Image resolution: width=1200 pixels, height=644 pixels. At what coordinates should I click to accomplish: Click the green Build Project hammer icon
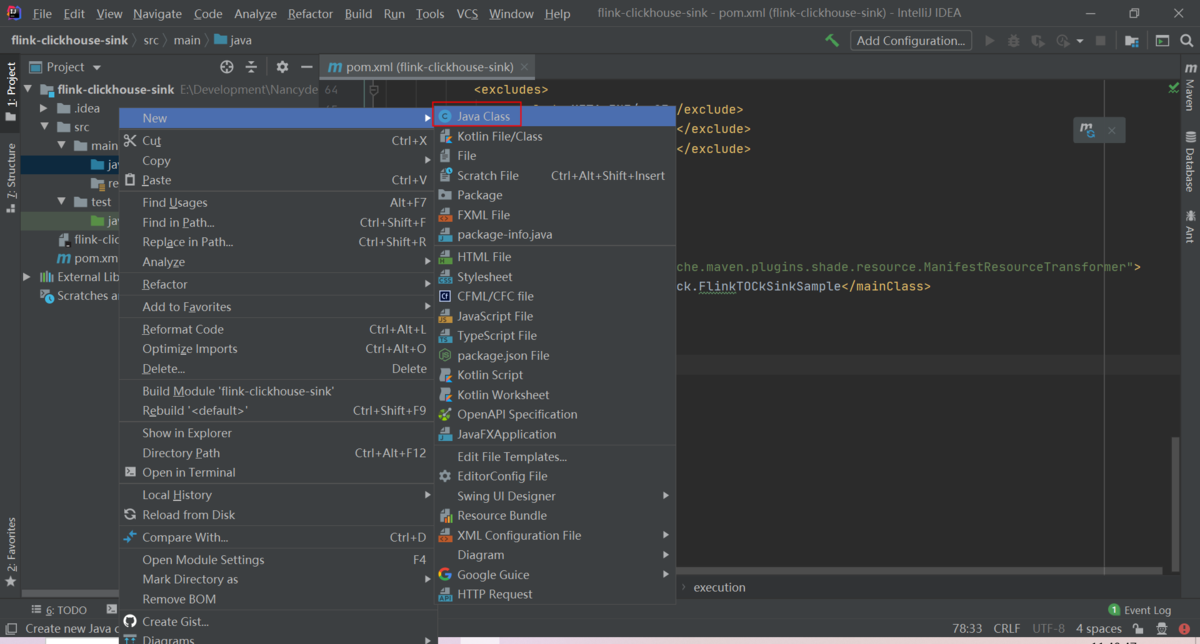coord(832,41)
